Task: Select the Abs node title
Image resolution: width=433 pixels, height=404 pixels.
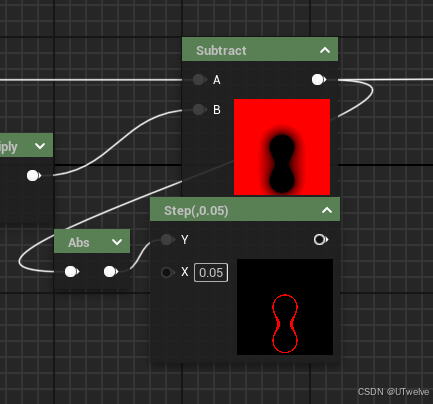Action: coord(79,242)
